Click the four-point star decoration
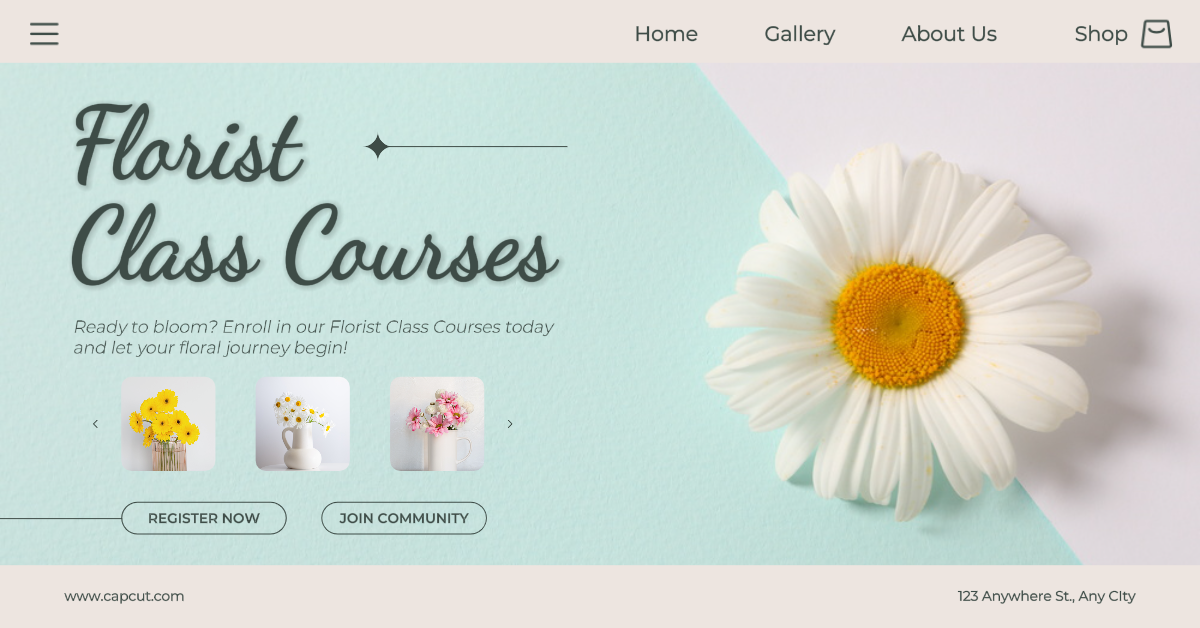The image size is (1200, 628). pyautogui.click(x=377, y=147)
